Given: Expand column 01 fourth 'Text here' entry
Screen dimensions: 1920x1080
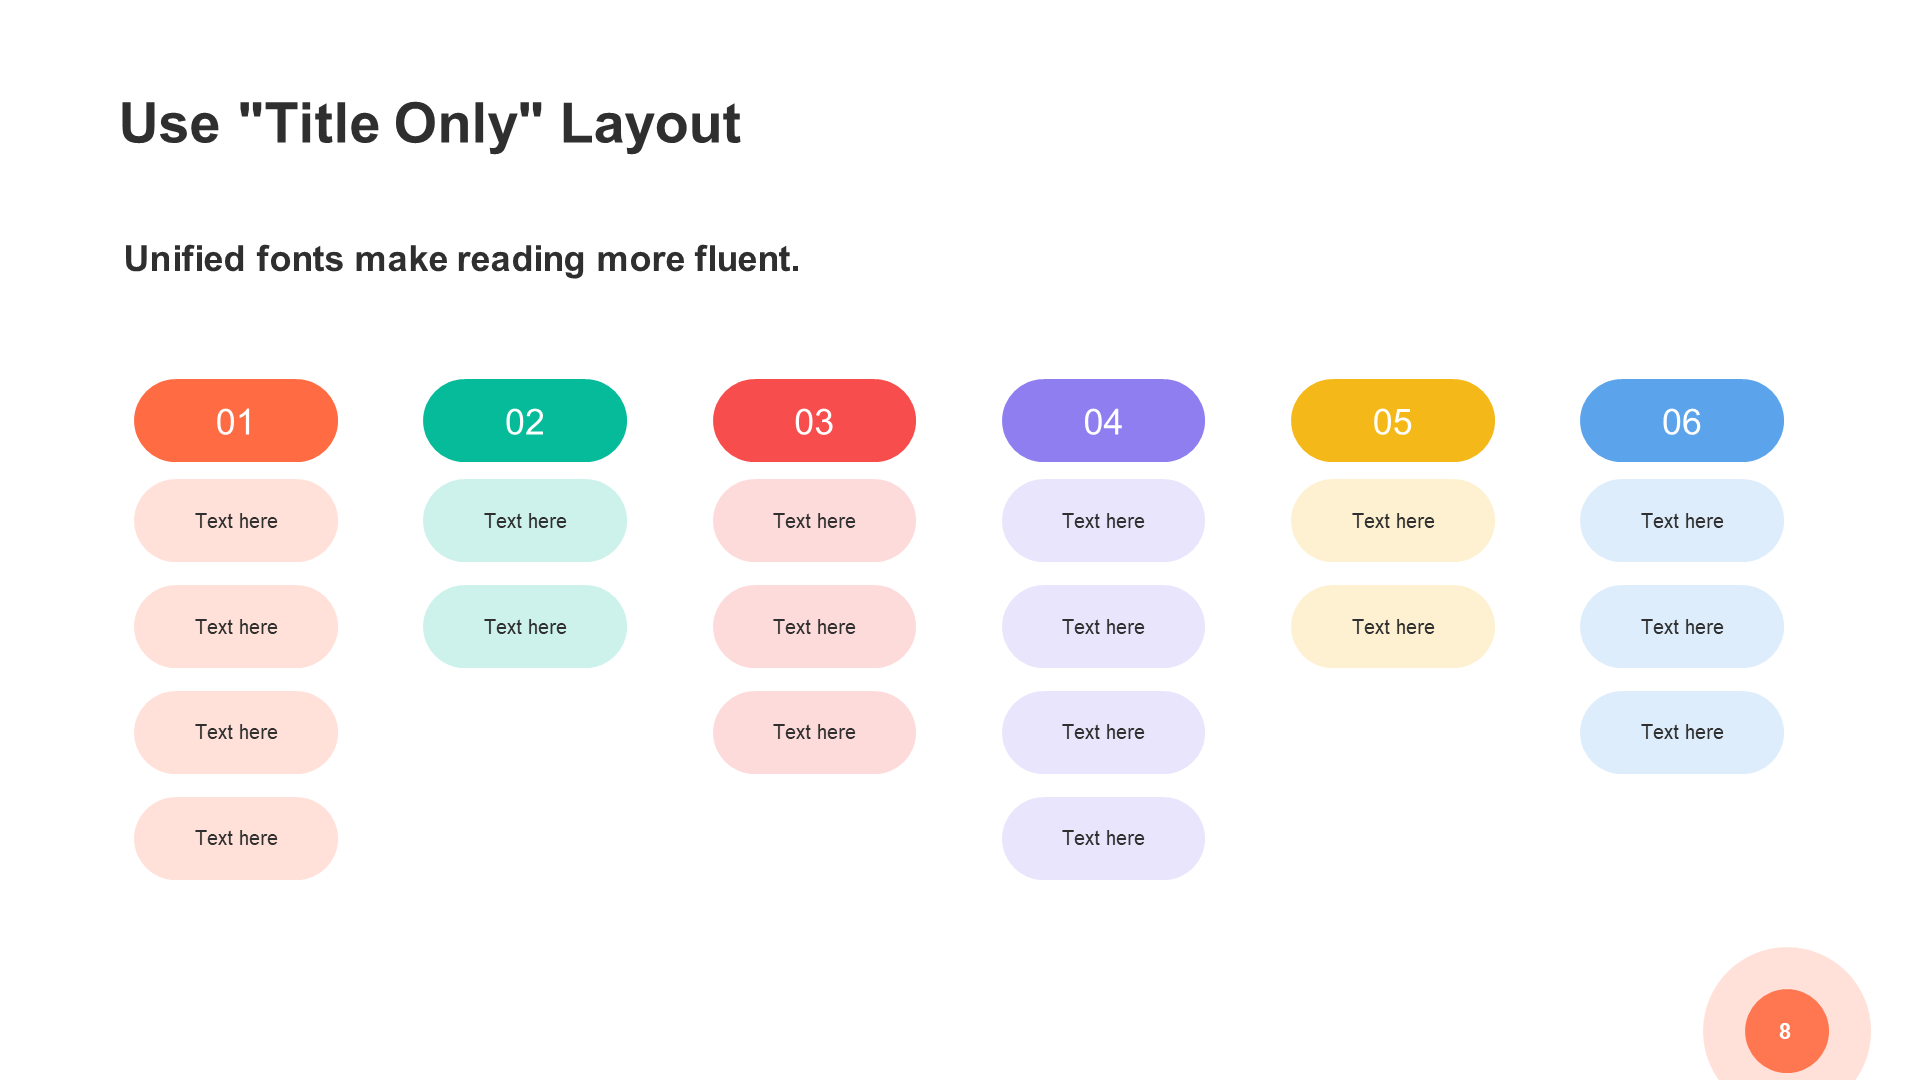Looking at the screenshot, I should 236,836.
